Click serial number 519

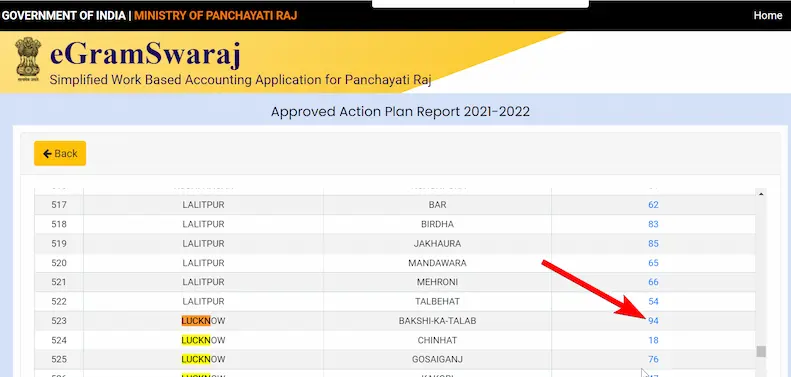59,244
